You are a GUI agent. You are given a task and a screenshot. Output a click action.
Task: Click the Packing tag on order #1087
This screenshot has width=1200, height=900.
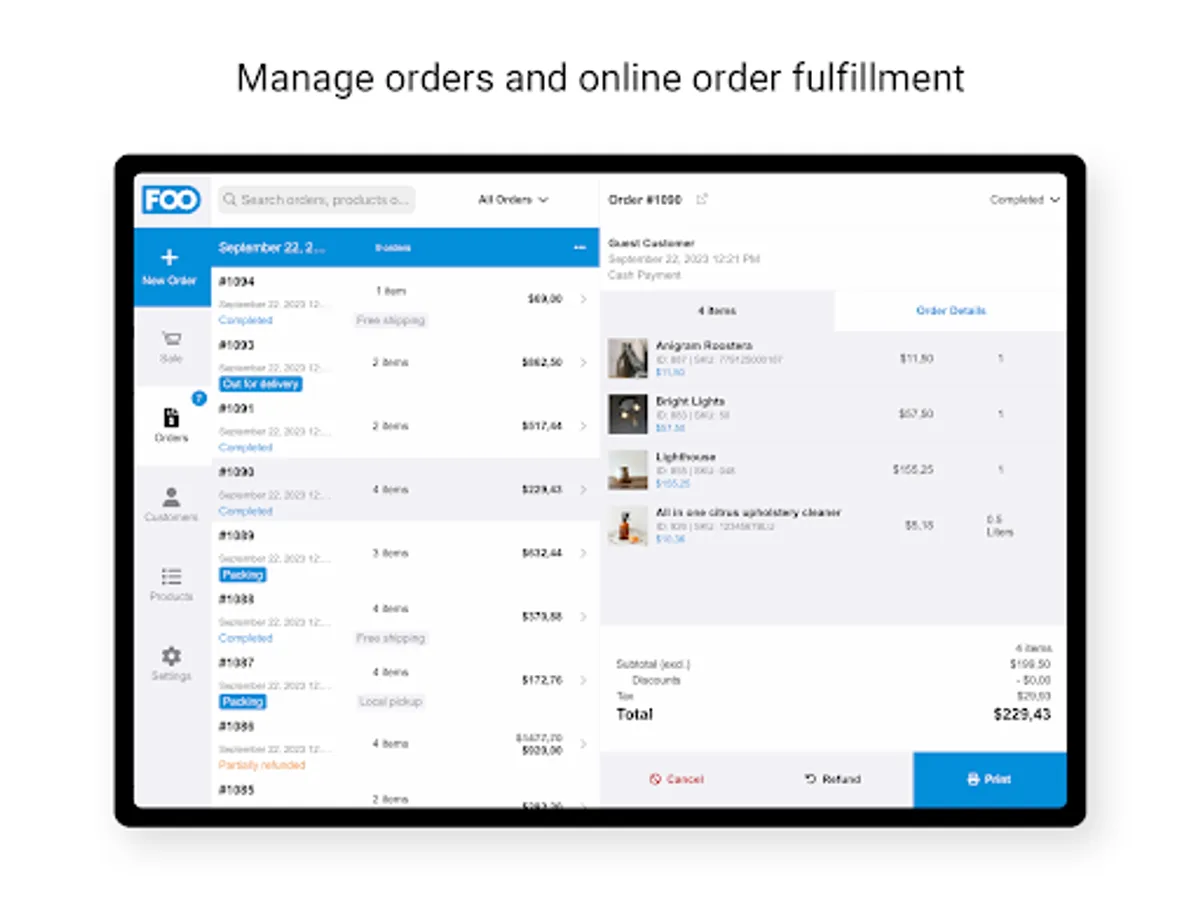(x=242, y=702)
